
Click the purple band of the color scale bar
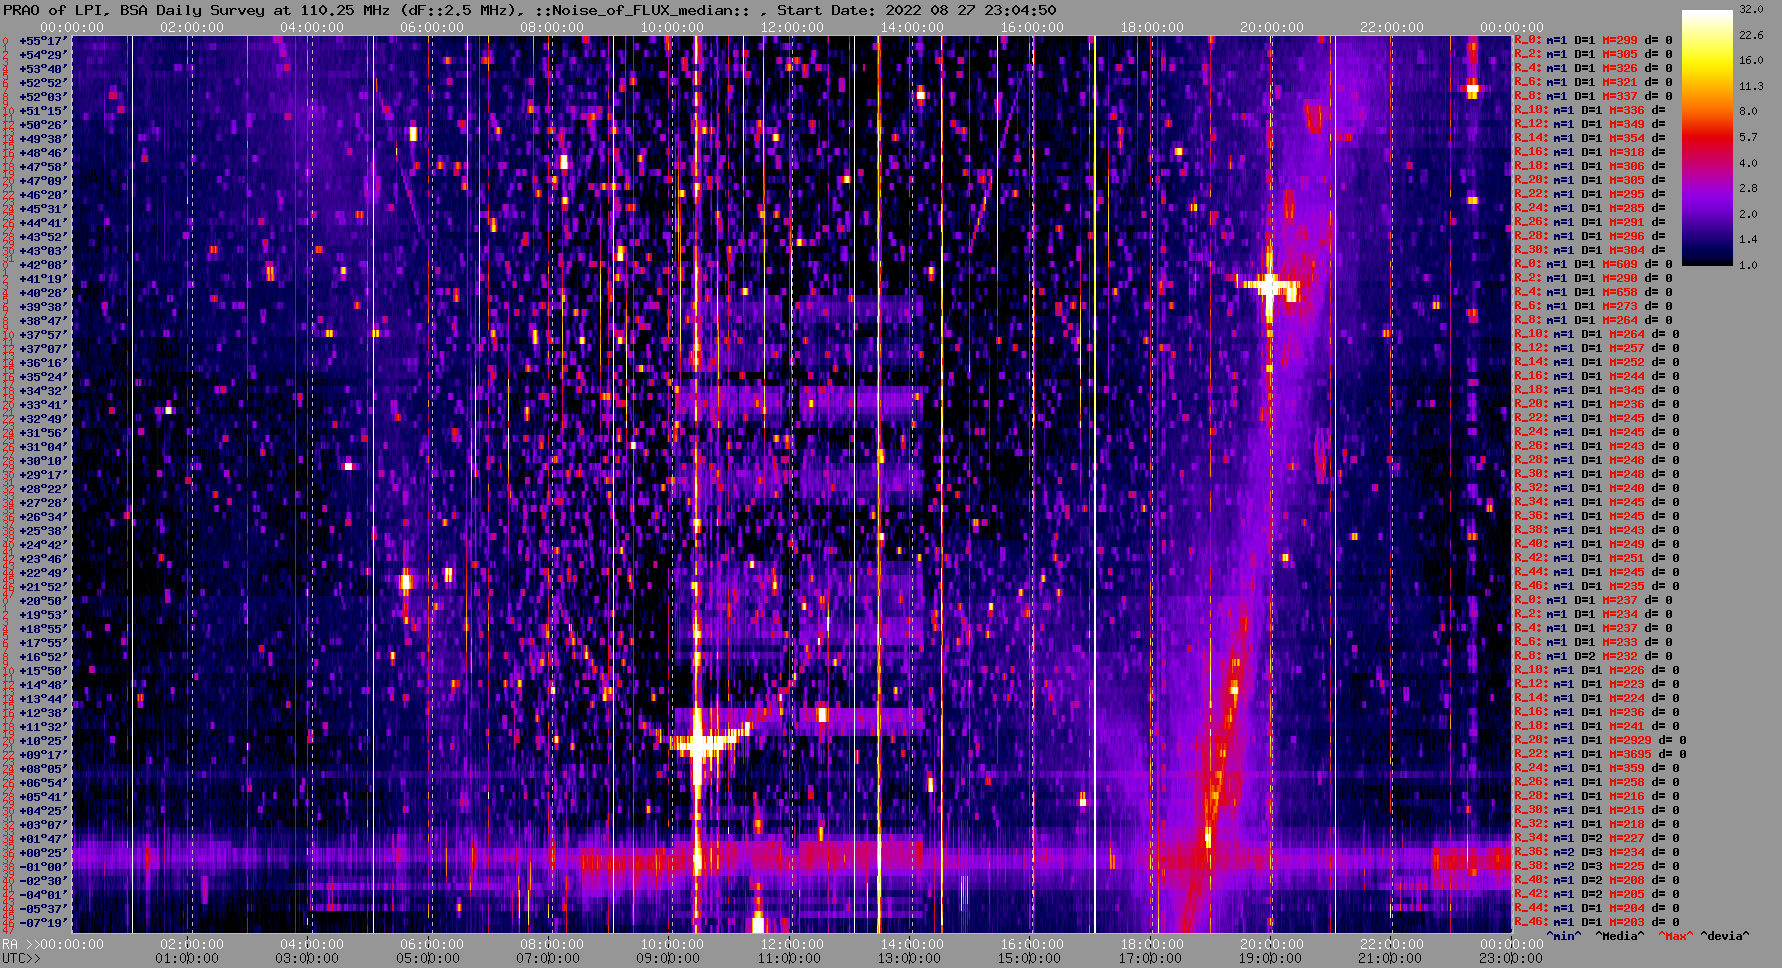(x=1707, y=195)
